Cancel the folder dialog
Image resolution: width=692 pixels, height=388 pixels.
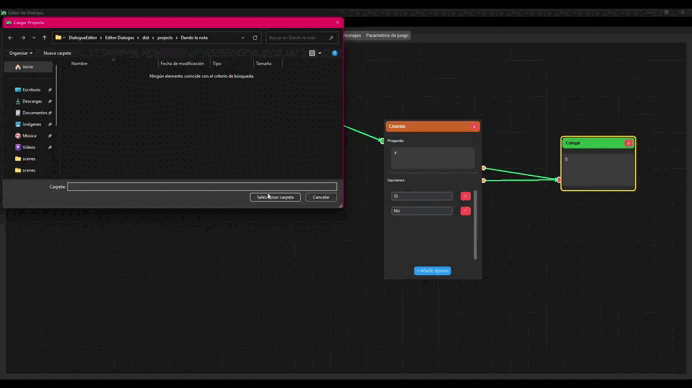point(321,197)
